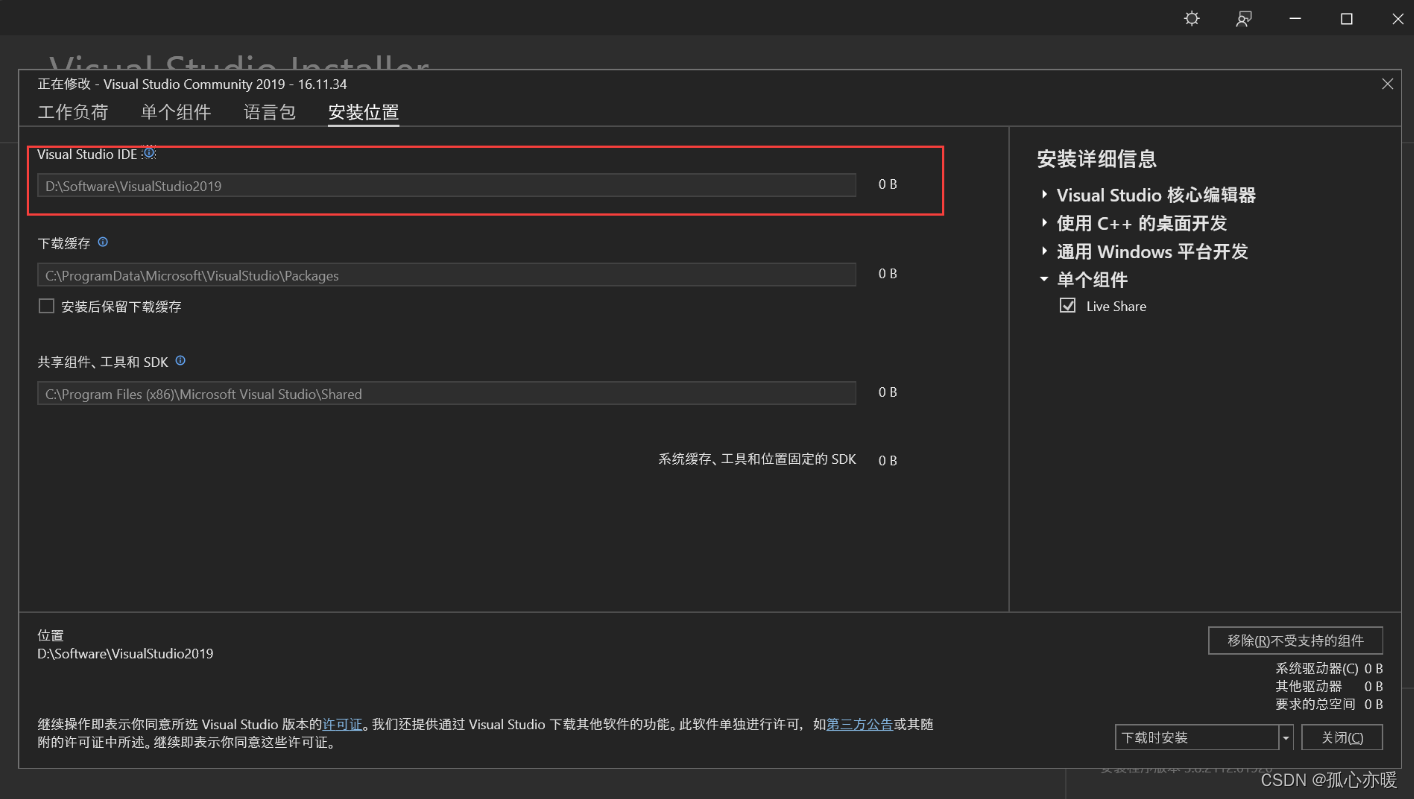Click the 系统驱动器(C) label
Image resolution: width=1414 pixels, height=799 pixels.
1317,668
